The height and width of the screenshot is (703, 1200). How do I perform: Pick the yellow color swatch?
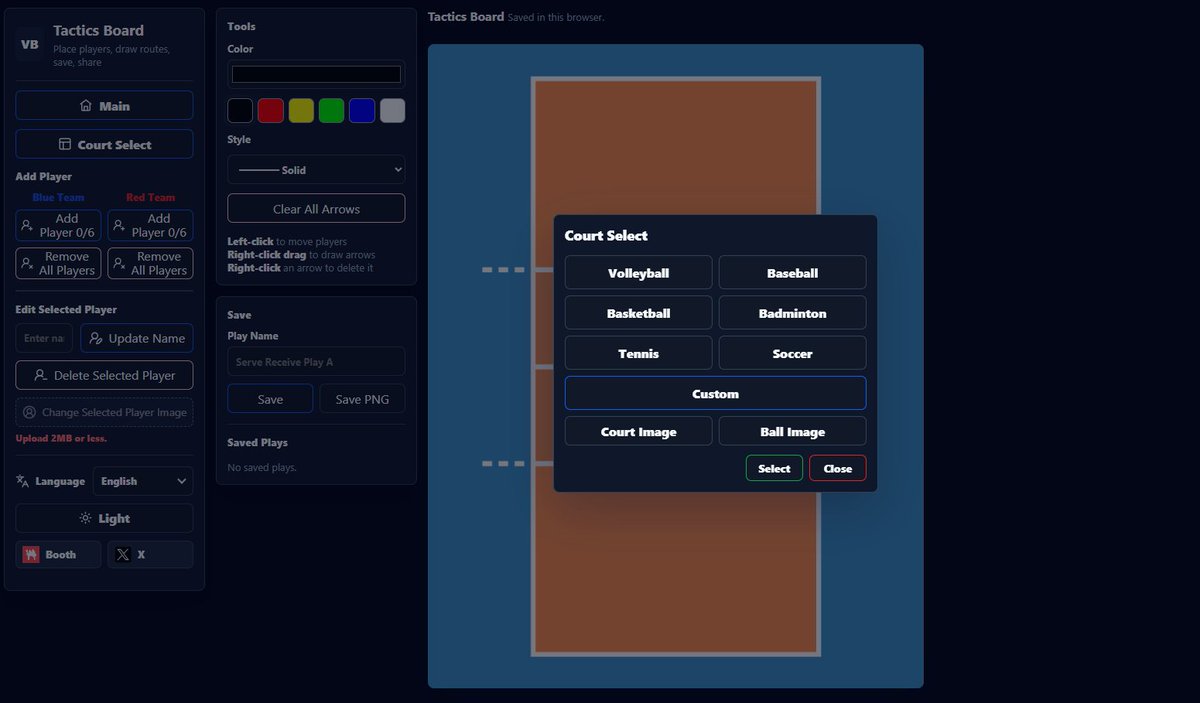(301, 110)
